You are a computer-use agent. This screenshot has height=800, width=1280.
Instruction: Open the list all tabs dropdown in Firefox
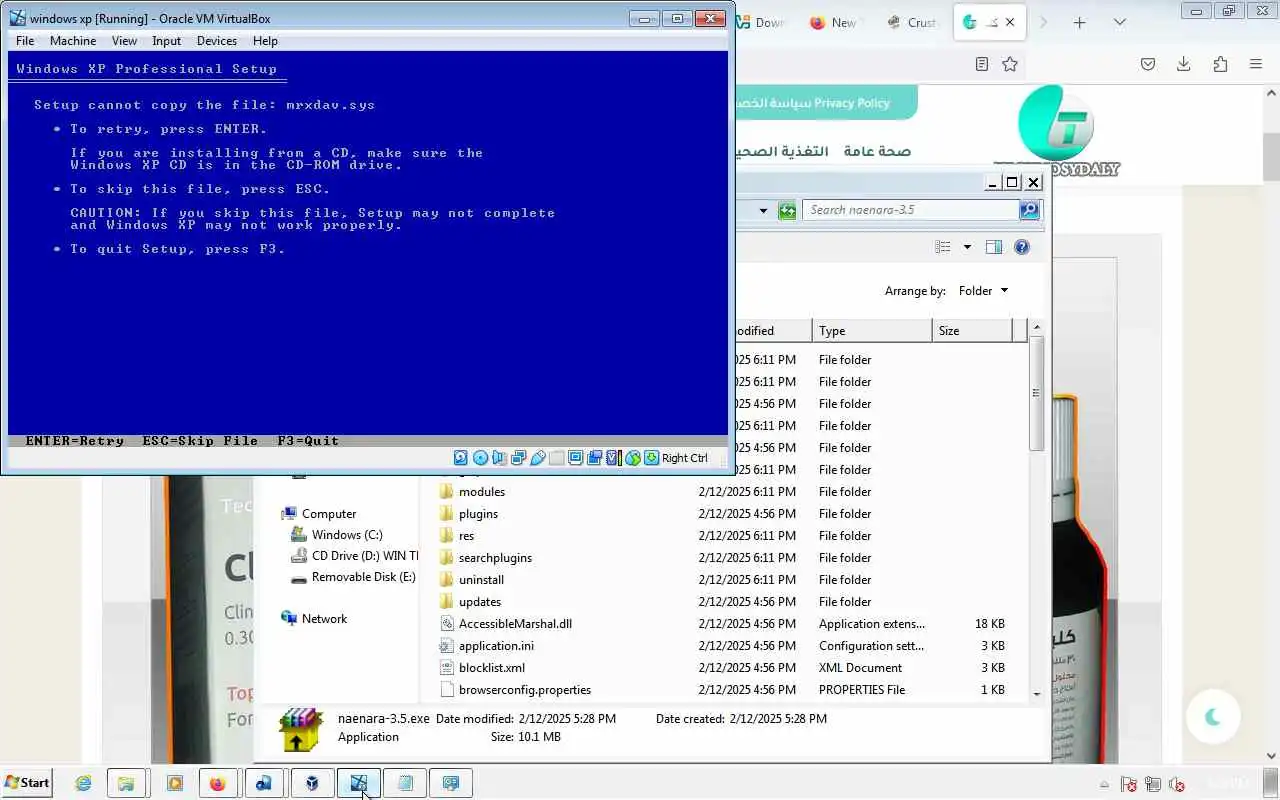[x=1120, y=22]
